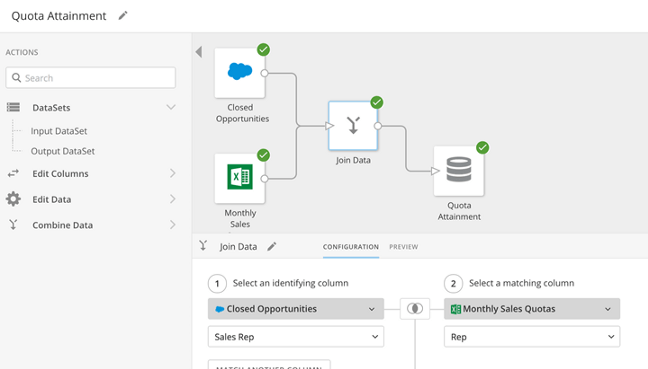Click the DataSets label
The width and height of the screenshot is (648, 369).
click(x=51, y=108)
